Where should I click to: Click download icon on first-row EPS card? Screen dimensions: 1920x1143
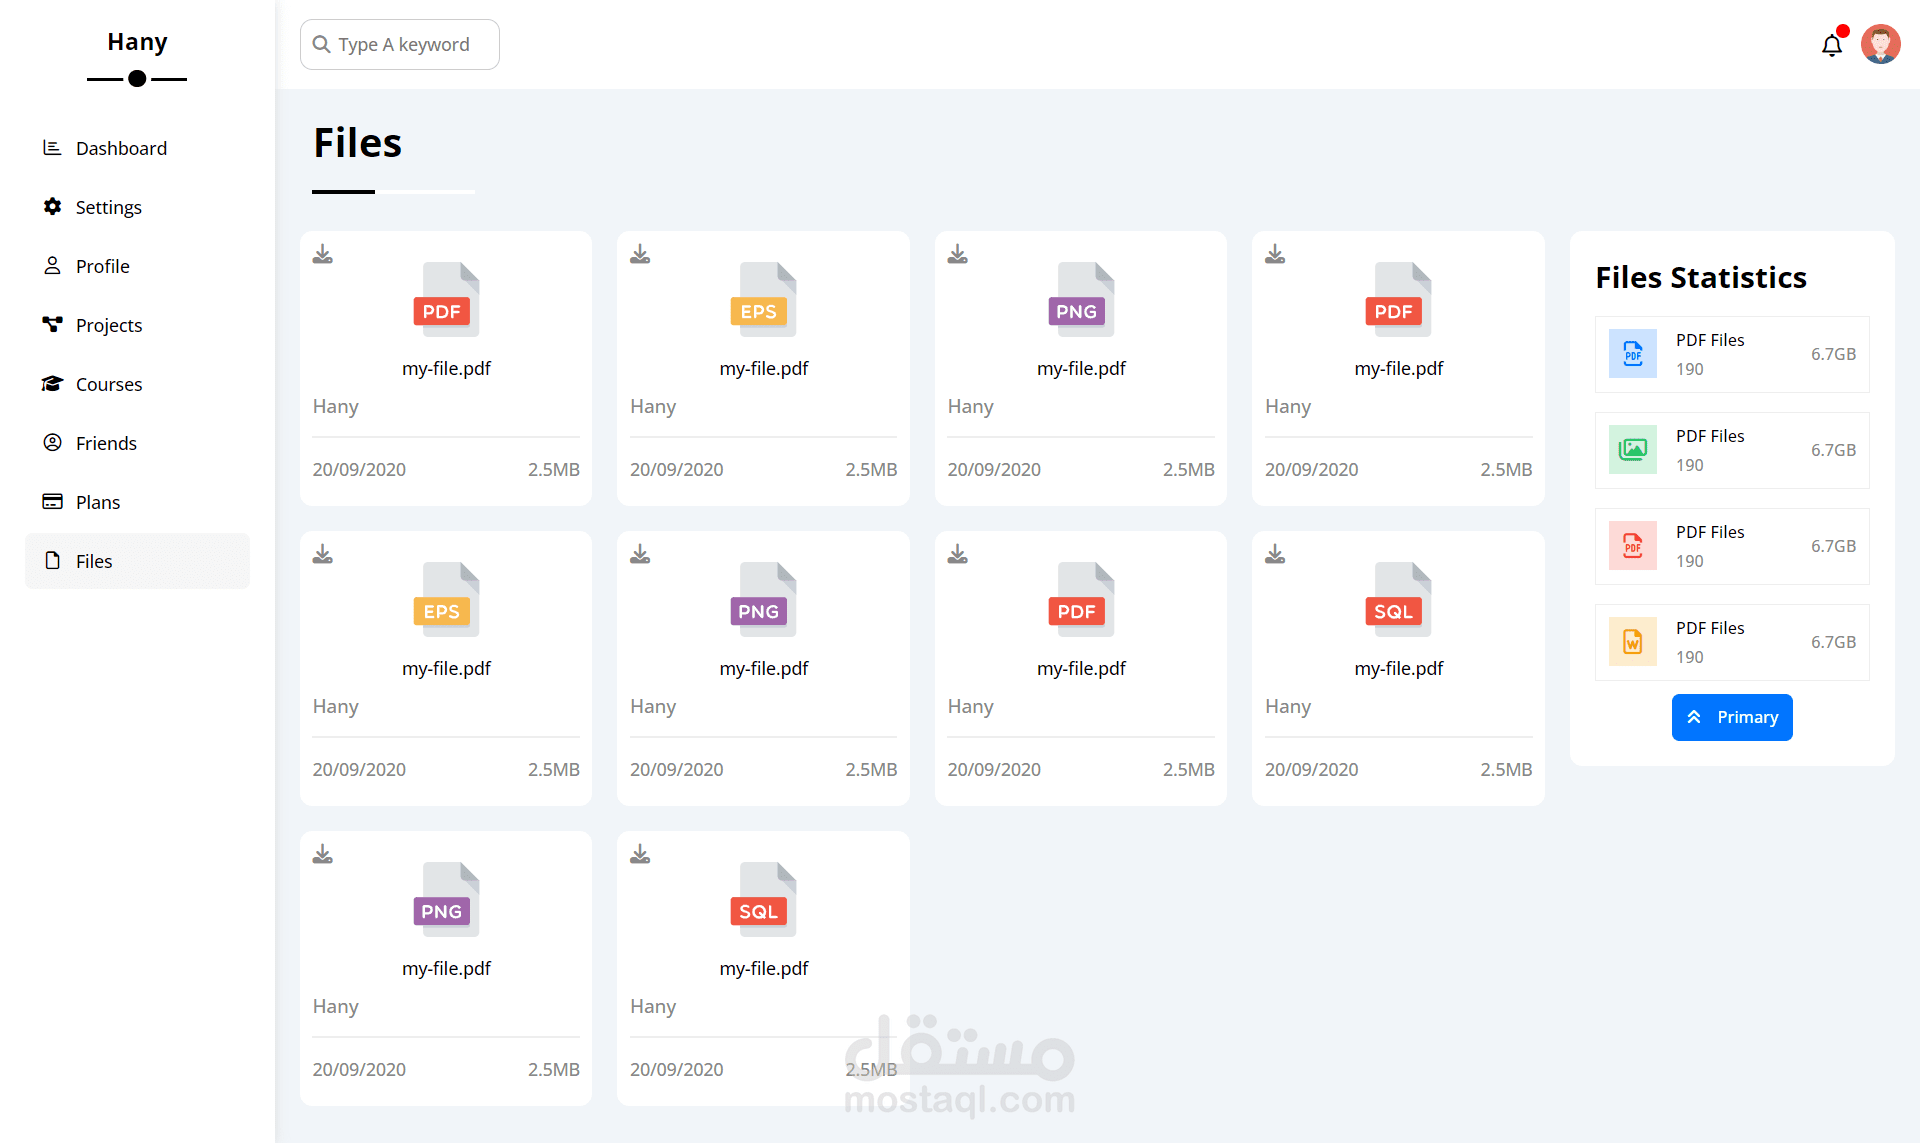point(640,254)
